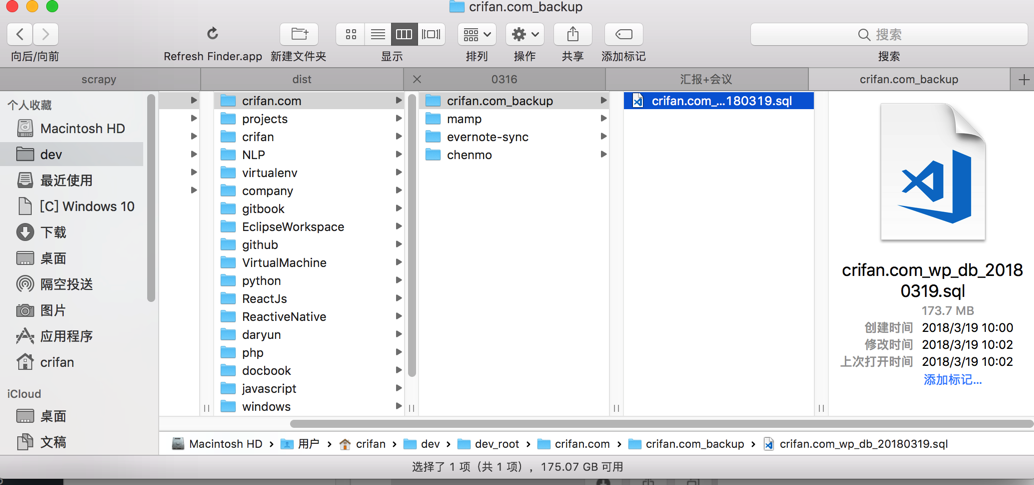Image resolution: width=1034 pixels, height=485 pixels.
Task: Click crifan.com_backup in the path bar
Action: pos(686,444)
